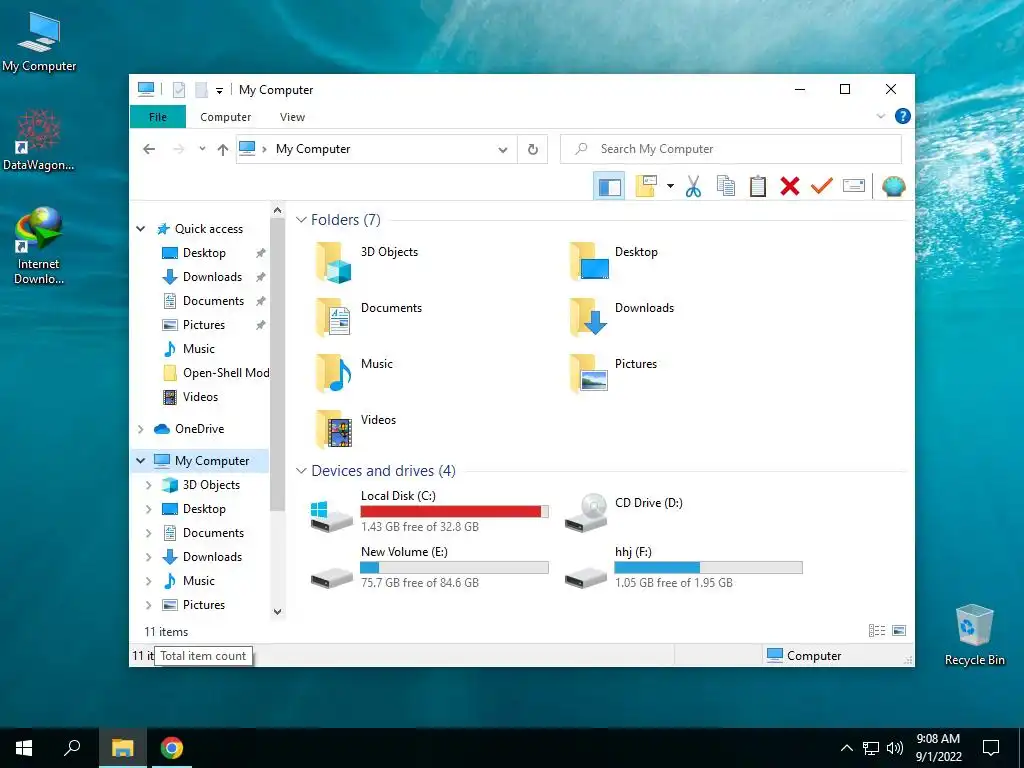
Task: Click the red Local Disk (C:) usage bar
Action: tap(455, 511)
